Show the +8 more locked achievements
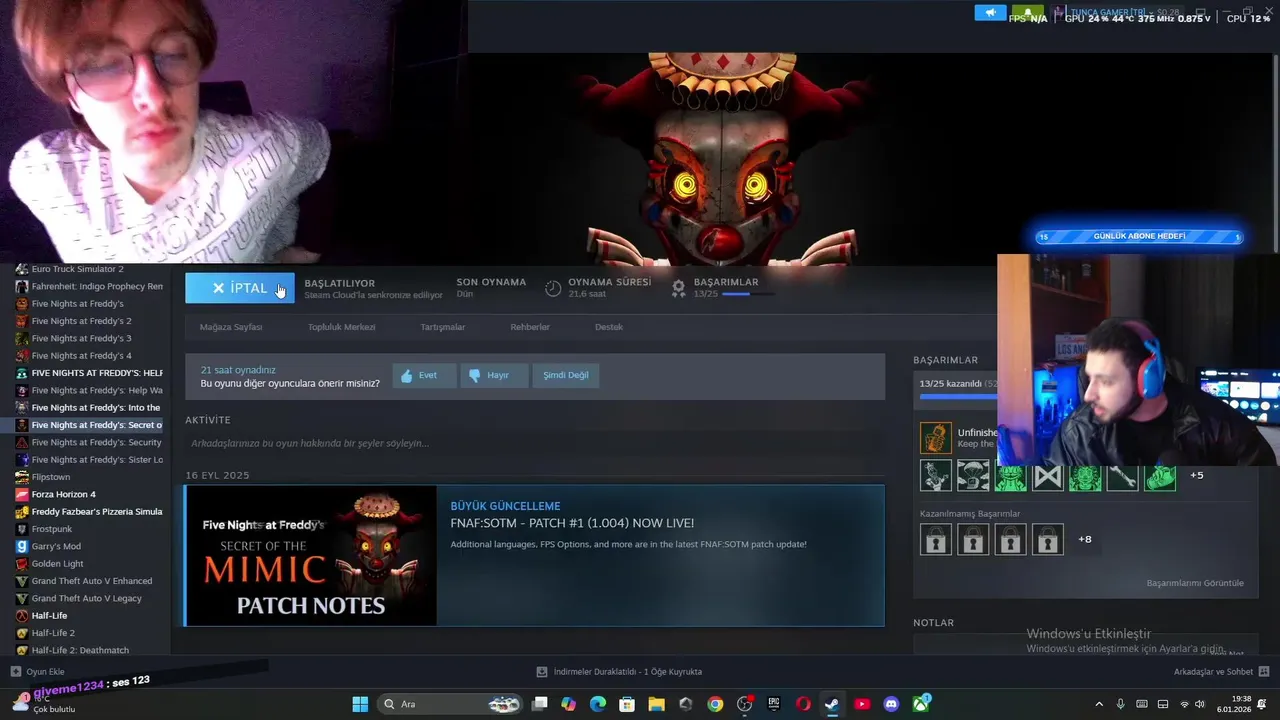Screen dimensions: 1280x720 click(1085, 539)
